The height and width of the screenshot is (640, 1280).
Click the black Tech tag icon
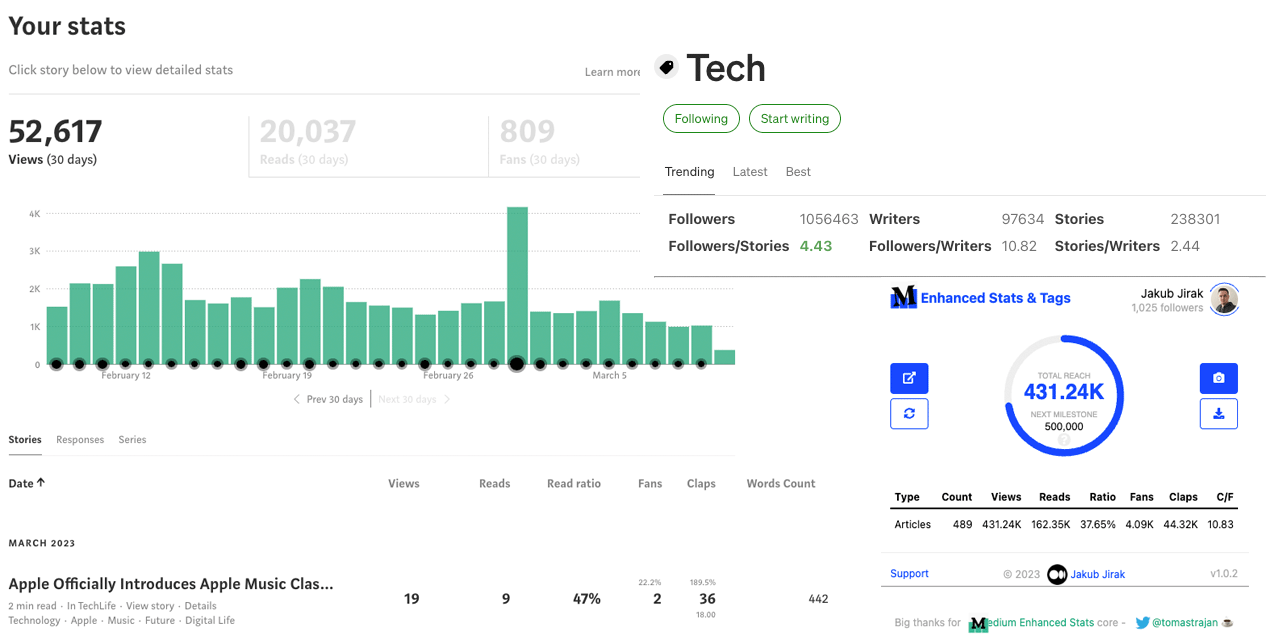click(x=666, y=66)
